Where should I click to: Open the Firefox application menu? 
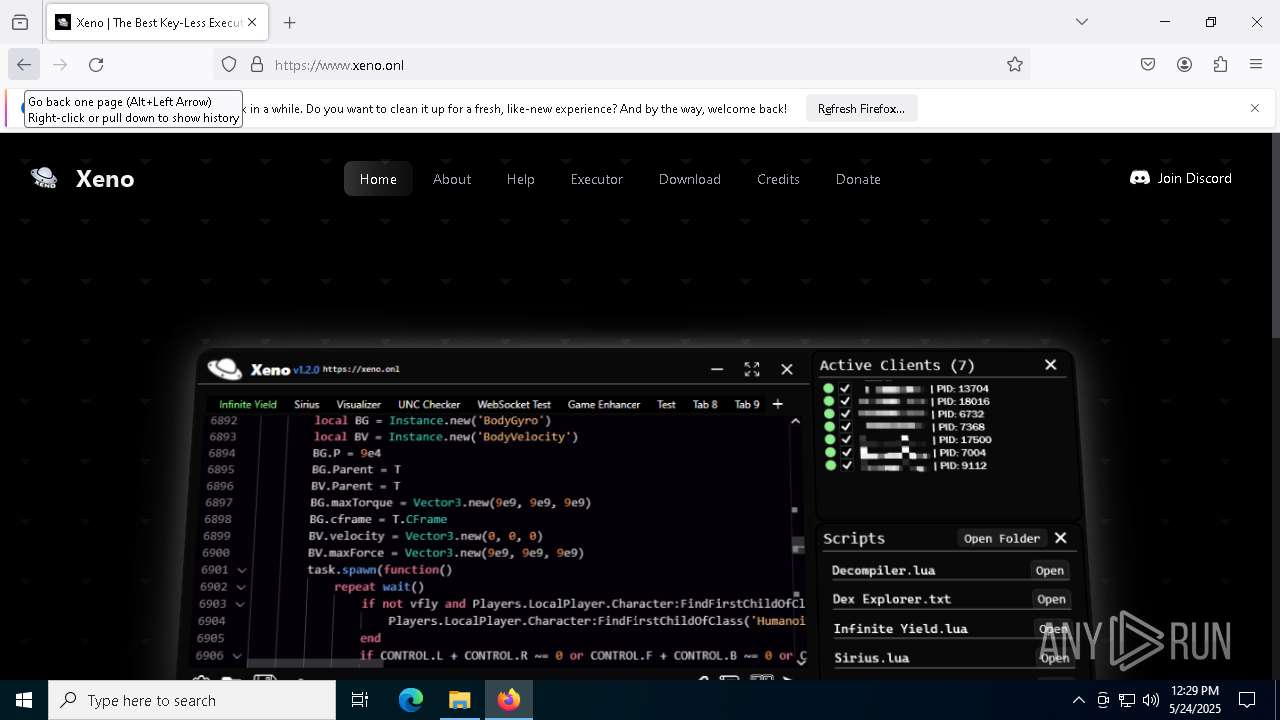pyautogui.click(x=1256, y=65)
